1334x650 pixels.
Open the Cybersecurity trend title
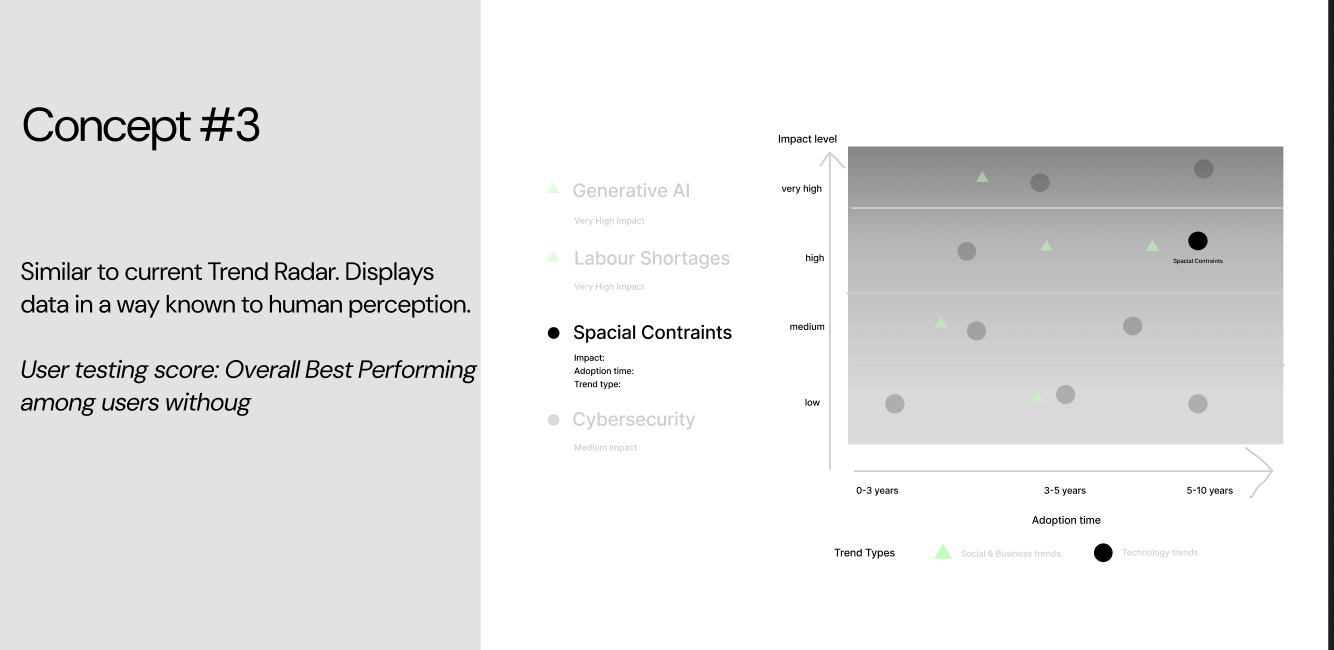[x=633, y=420]
